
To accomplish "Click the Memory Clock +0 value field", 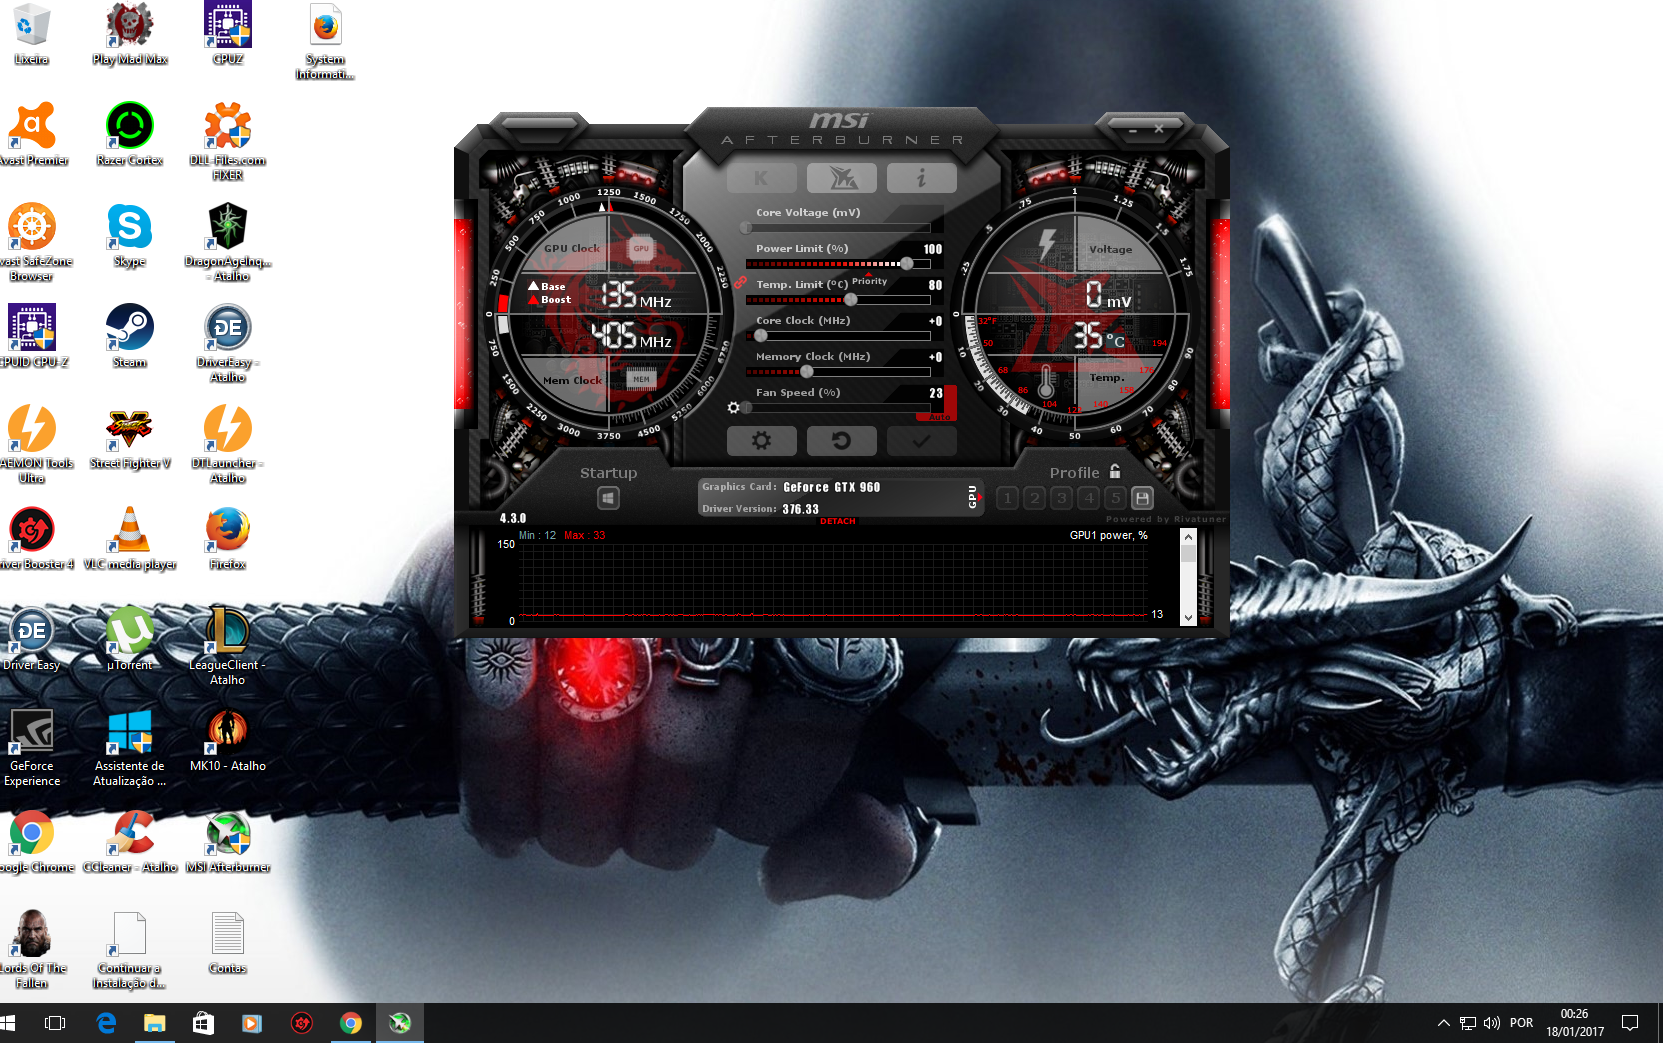I will (935, 357).
